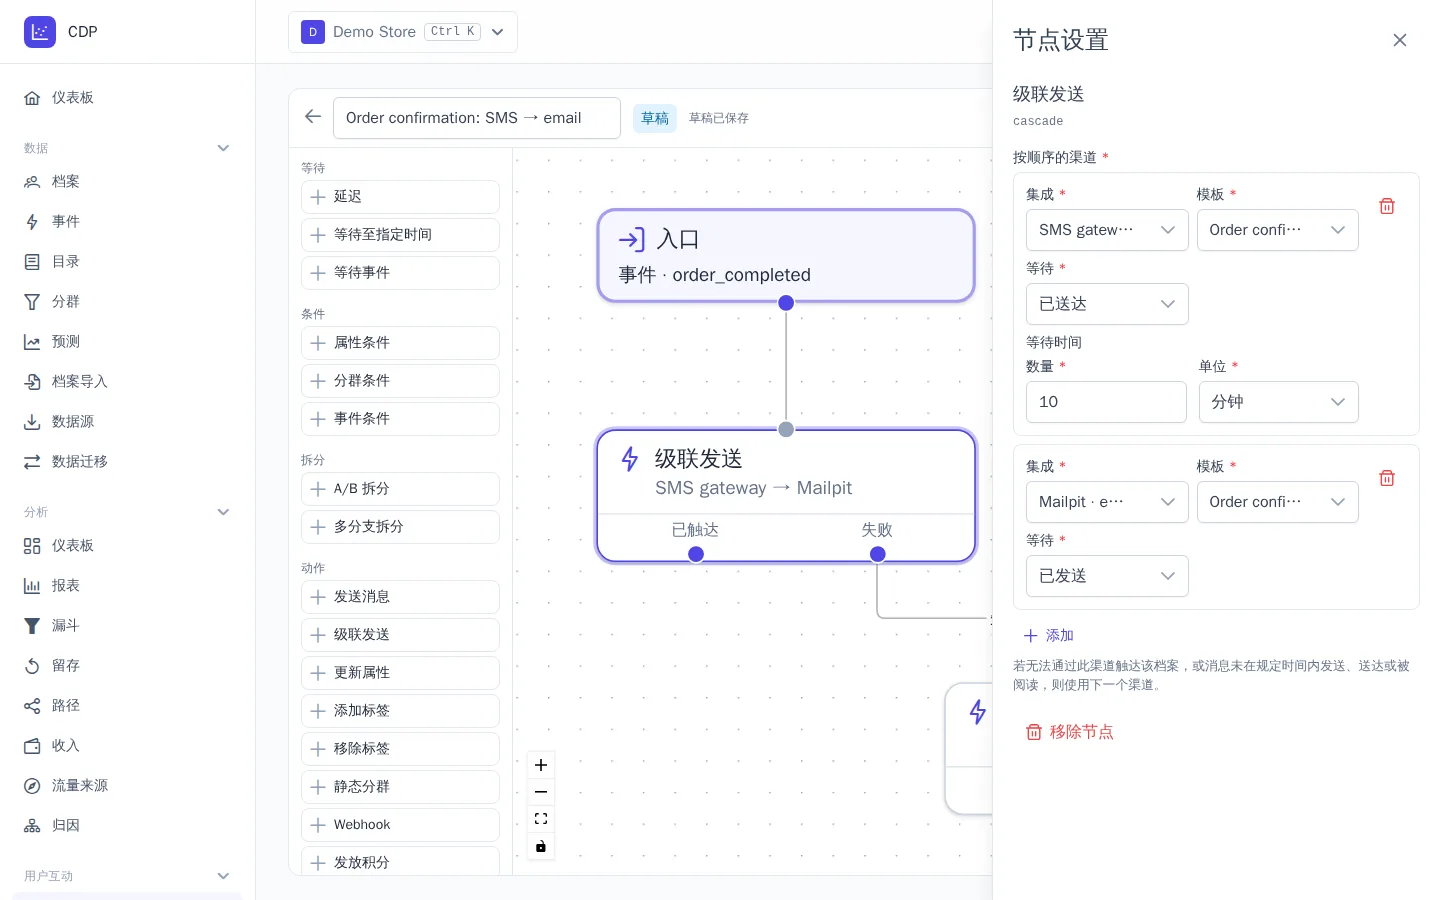Open 留存 retention report
Viewport: 1440px width, 900px height.
(x=128, y=666)
